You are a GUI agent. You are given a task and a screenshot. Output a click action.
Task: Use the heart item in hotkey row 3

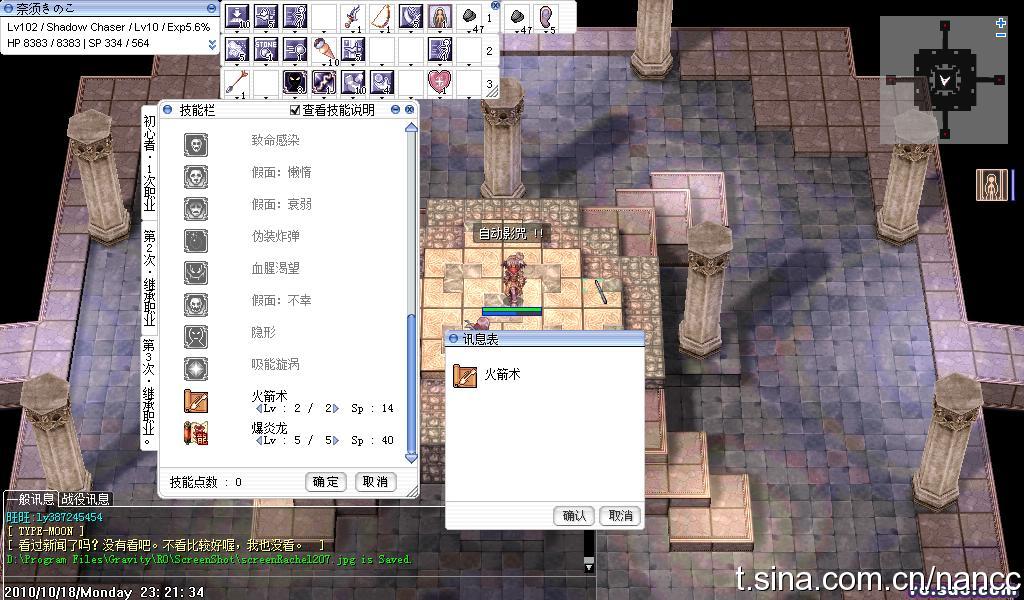click(440, 84)
